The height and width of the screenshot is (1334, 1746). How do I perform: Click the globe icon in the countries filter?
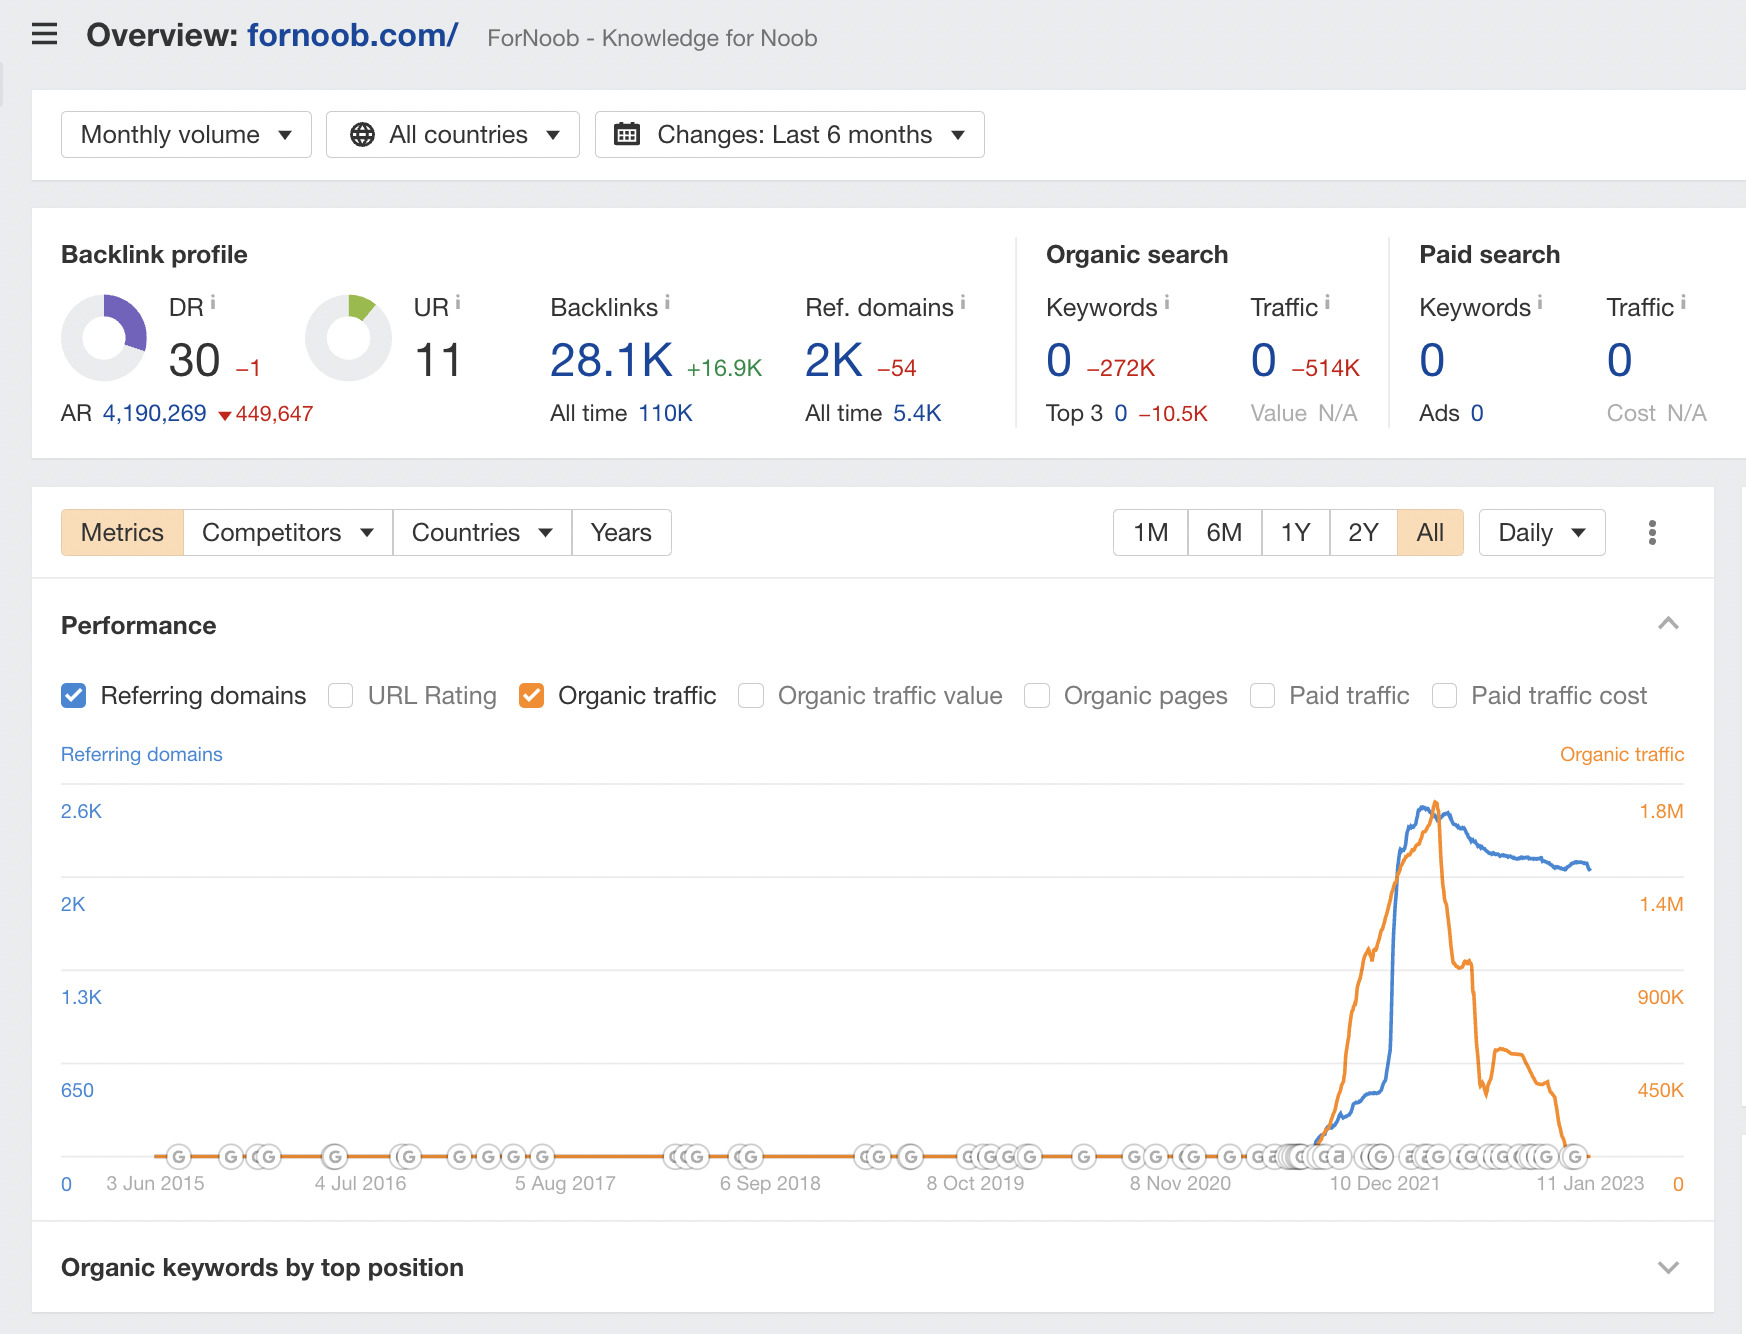[362, 133]
